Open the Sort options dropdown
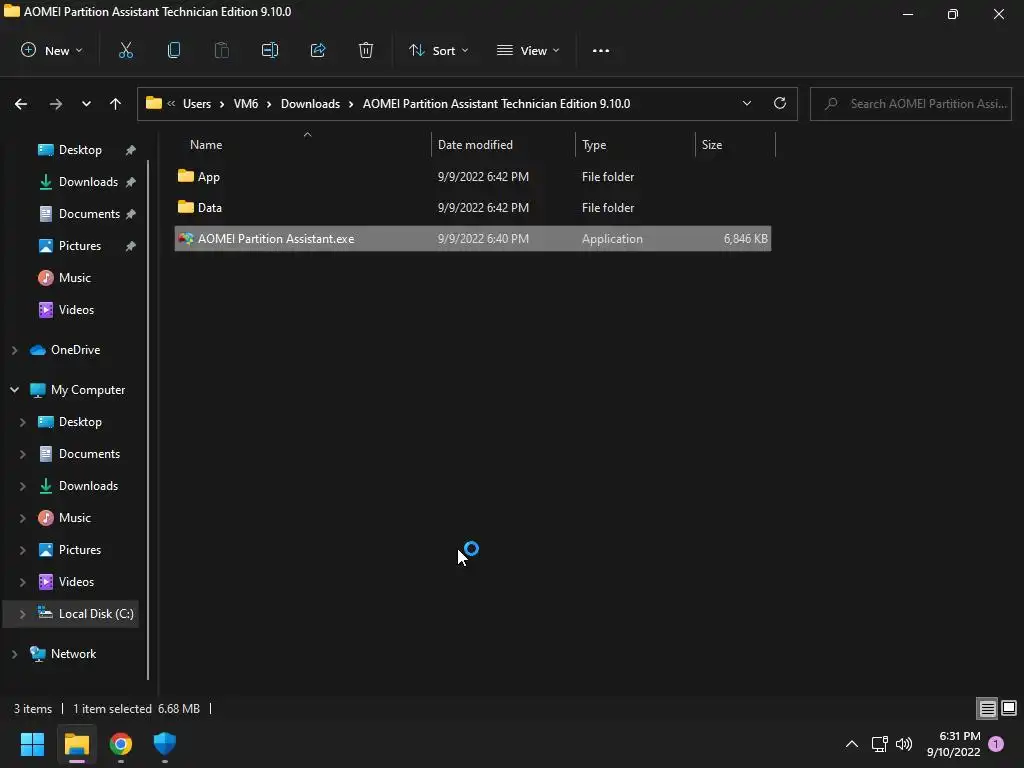This screenshot has width=1024, height=768. click(x=438, y=50)
